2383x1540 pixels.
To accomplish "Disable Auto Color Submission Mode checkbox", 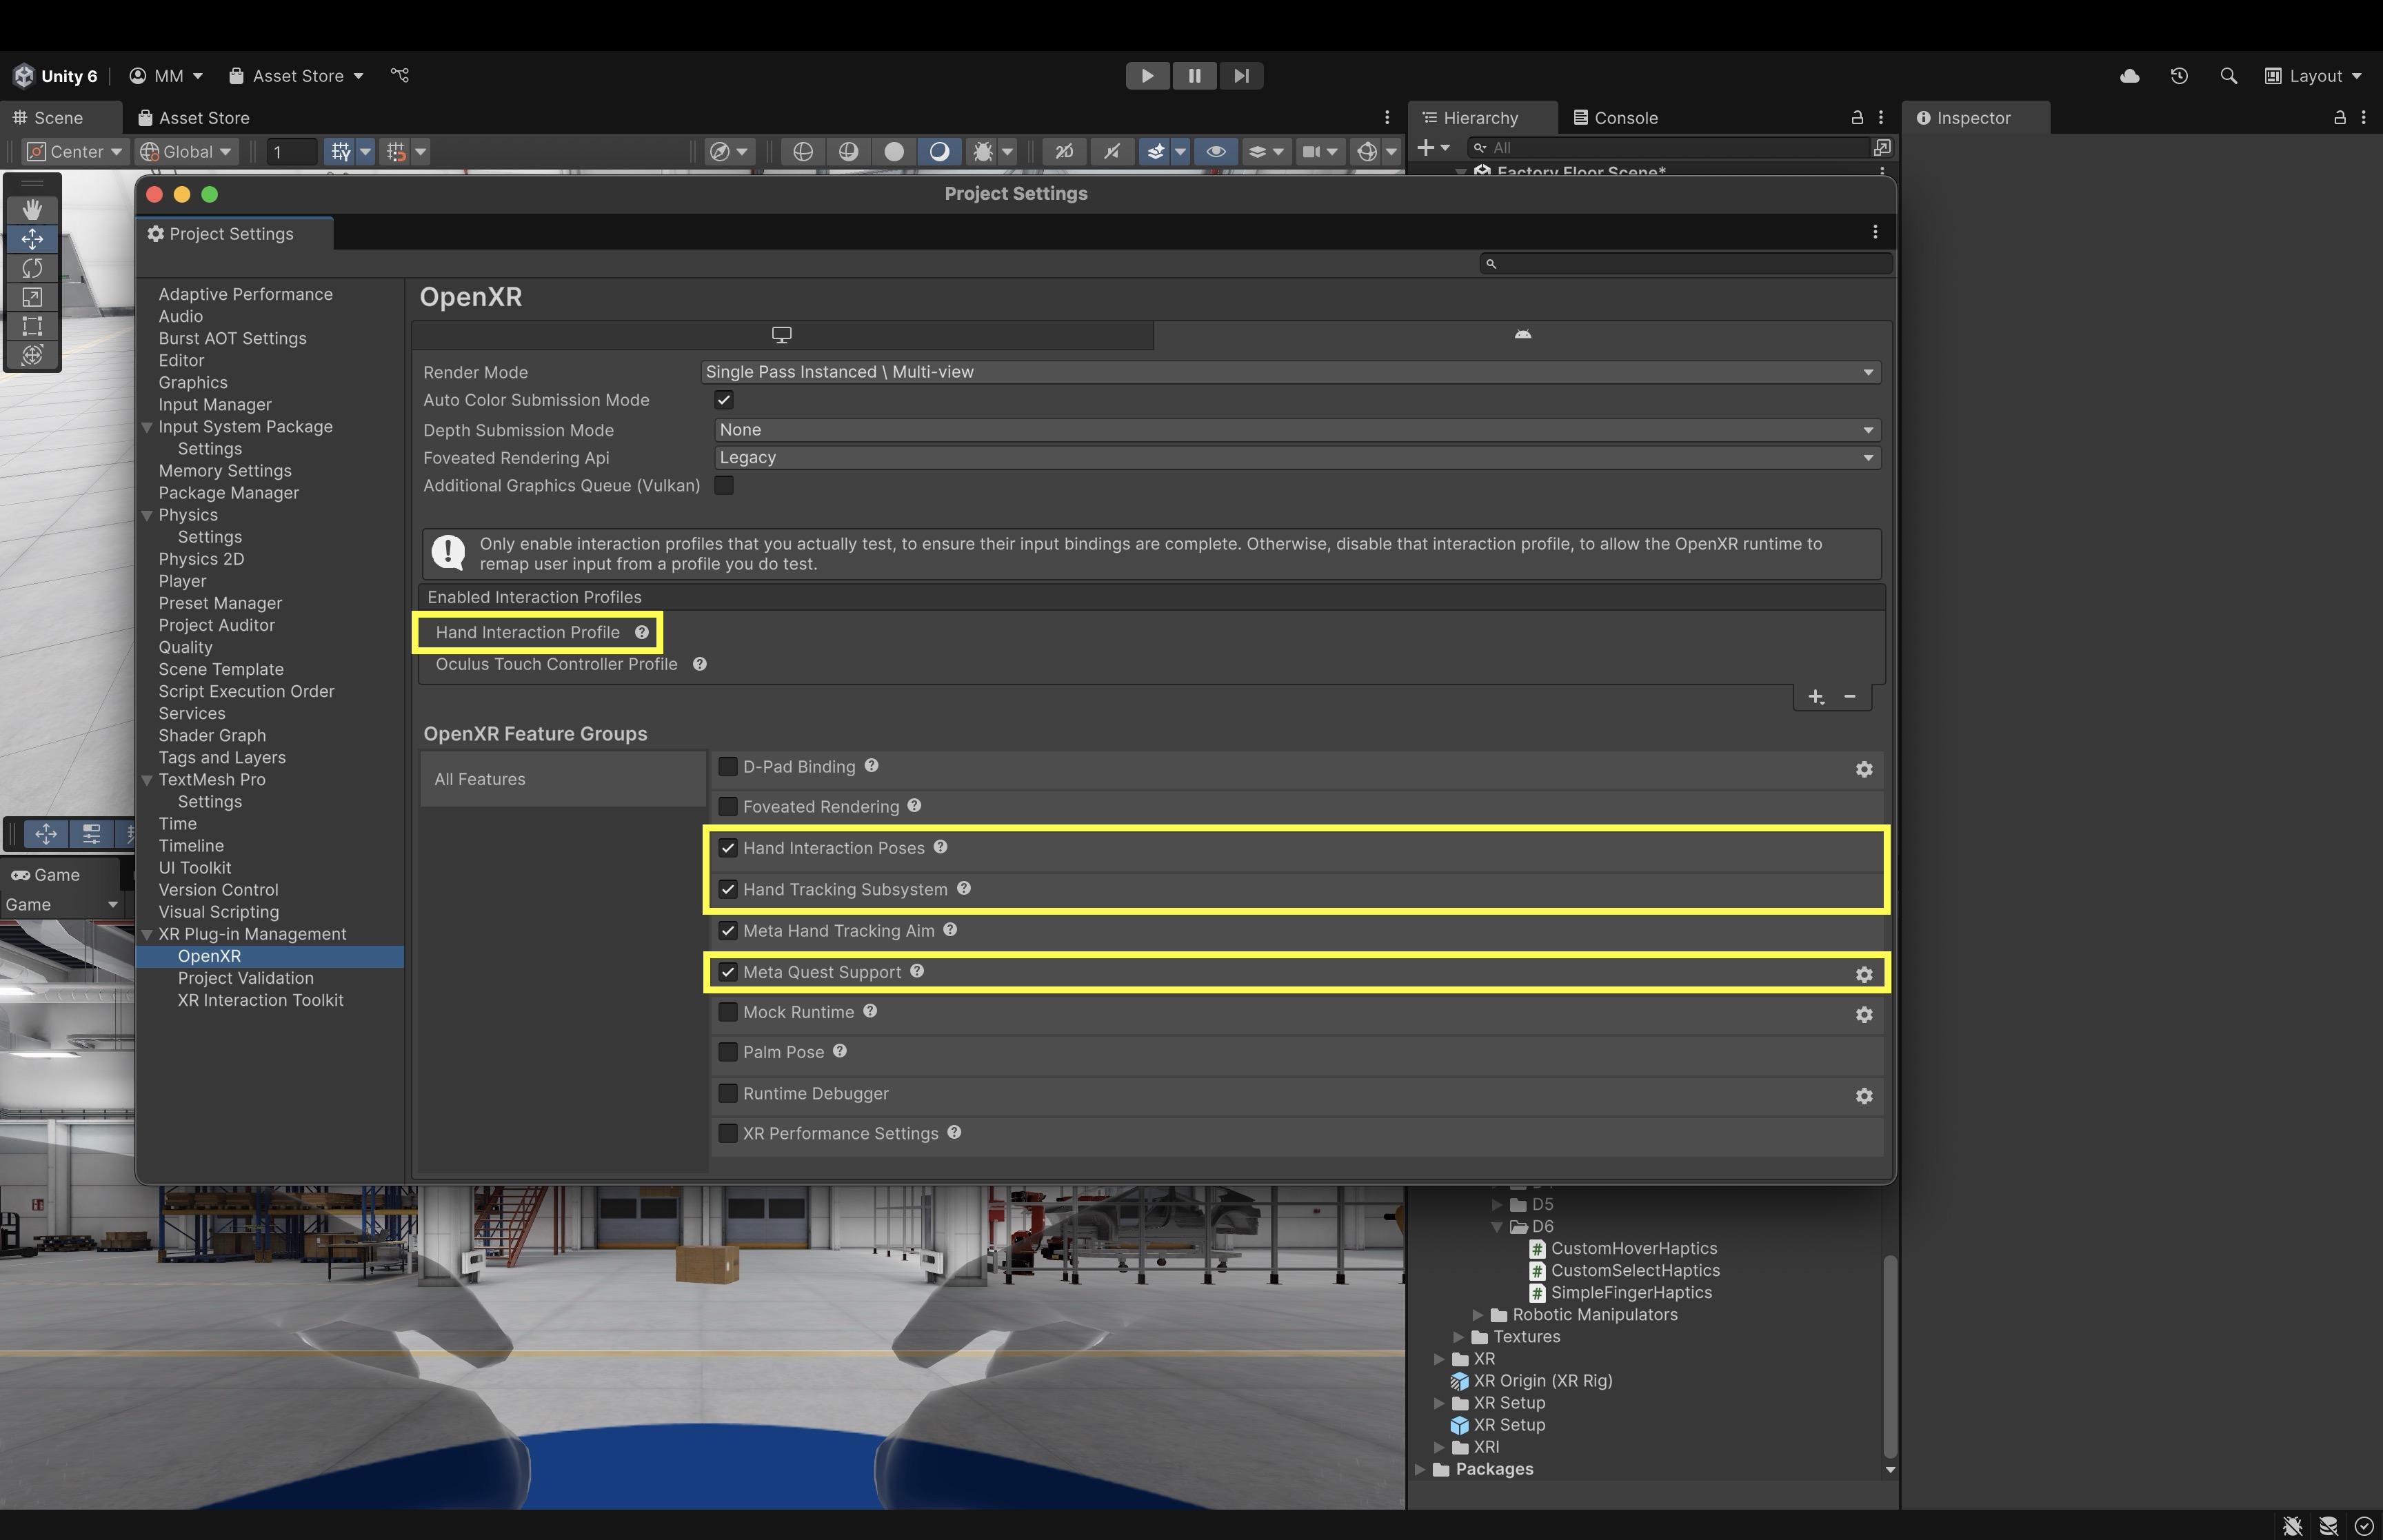I will 724,400.
